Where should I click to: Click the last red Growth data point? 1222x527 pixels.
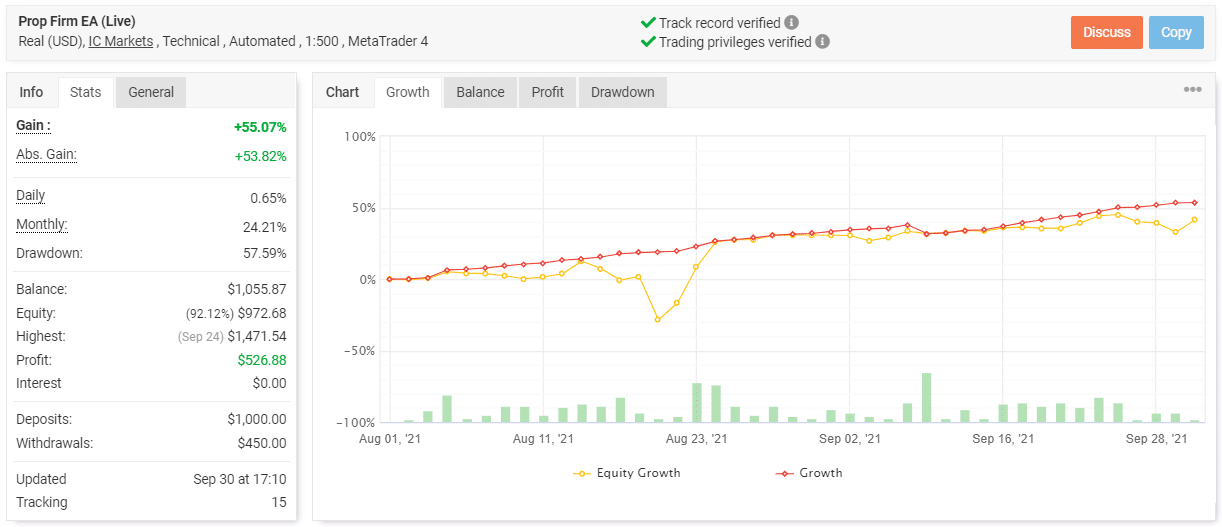tap(1194, 202)
